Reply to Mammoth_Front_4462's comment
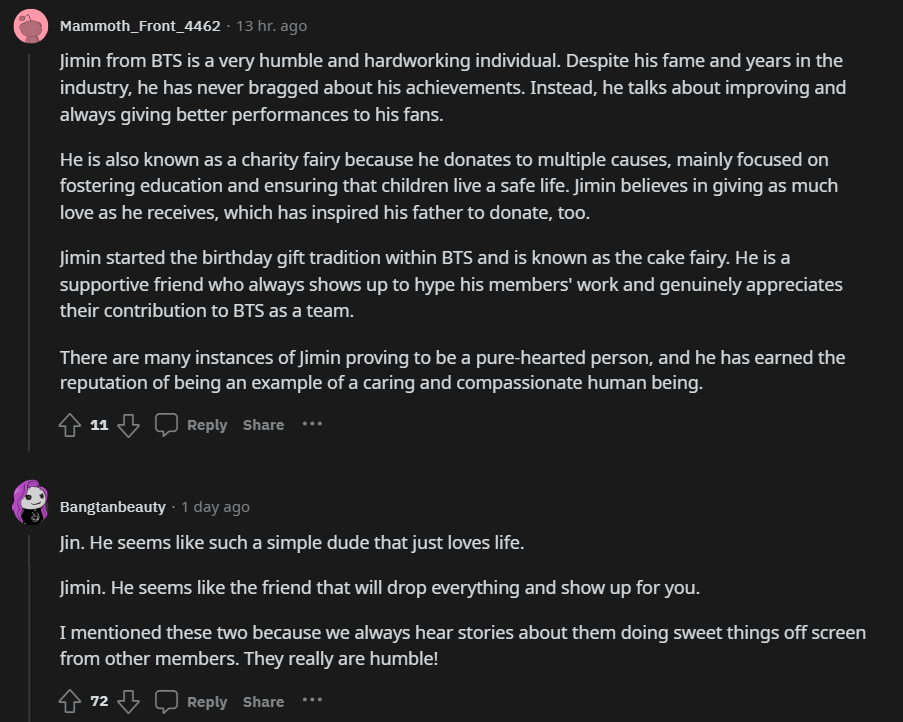The image size is (903, 722). (206, 425)
